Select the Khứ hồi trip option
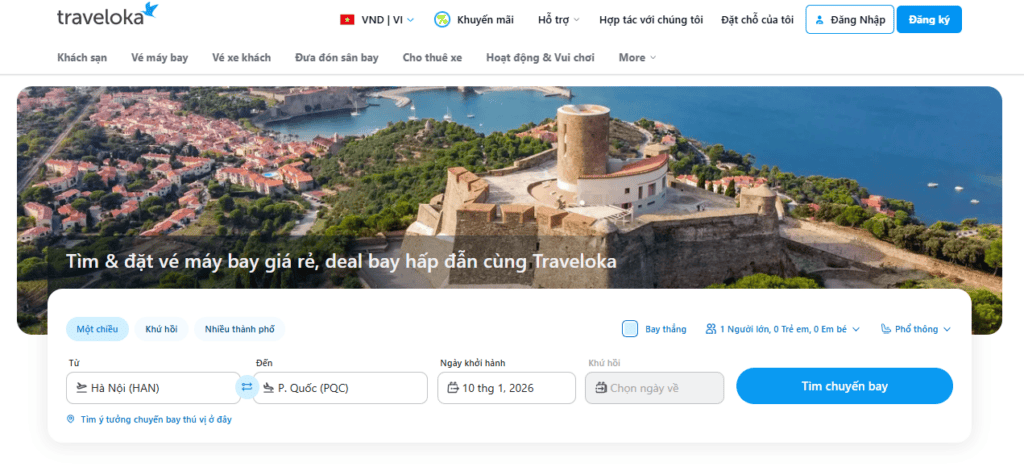1024x471 pixels. coord(161,329)
